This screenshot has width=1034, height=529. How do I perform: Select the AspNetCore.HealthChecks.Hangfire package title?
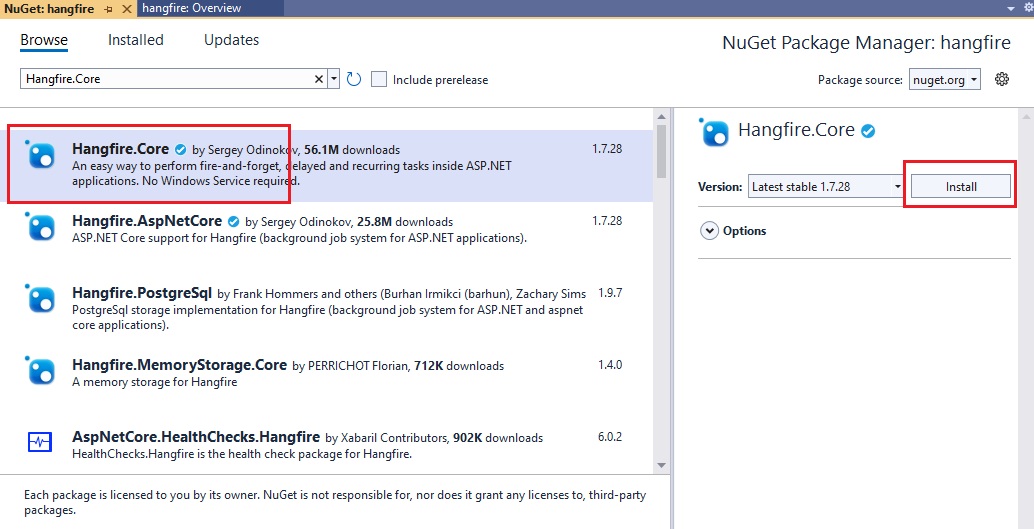(x=196, y=437)
